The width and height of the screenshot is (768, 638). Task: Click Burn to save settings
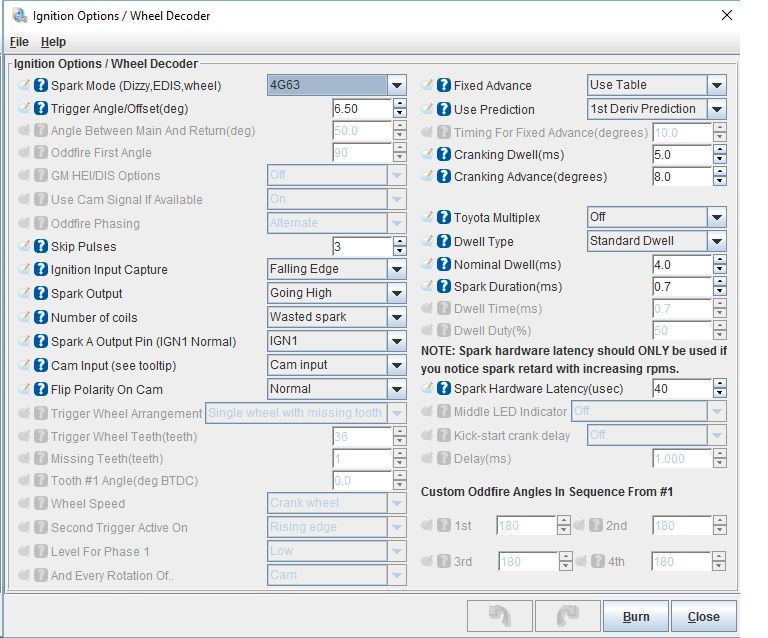(636, 616)
